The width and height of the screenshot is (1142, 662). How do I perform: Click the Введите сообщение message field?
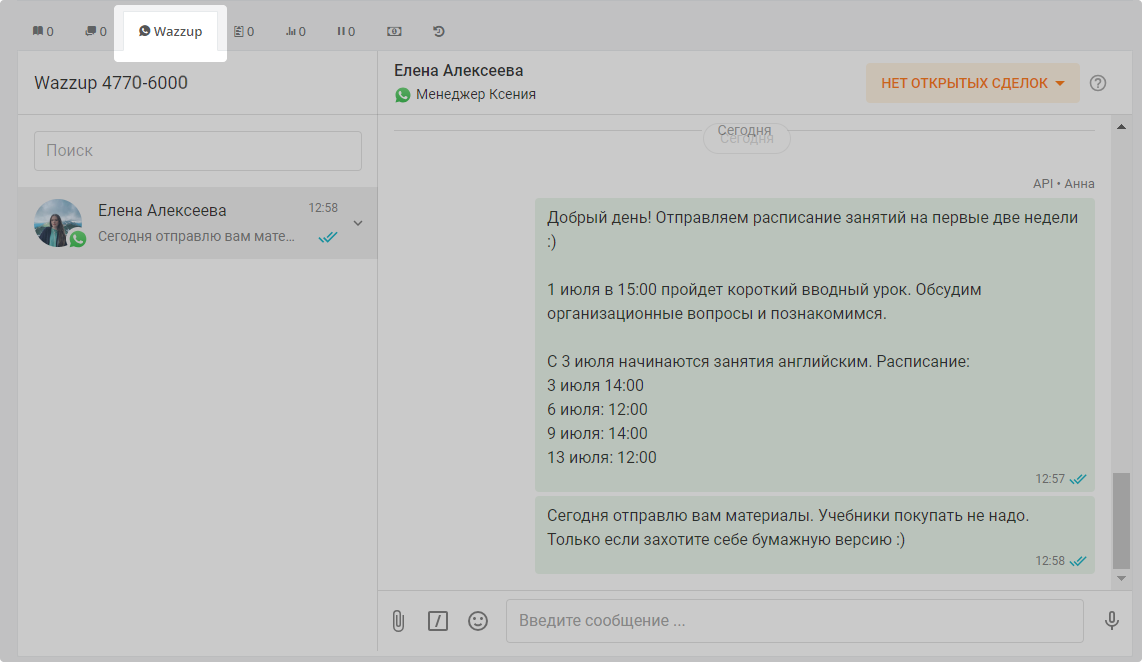point(794,621)
